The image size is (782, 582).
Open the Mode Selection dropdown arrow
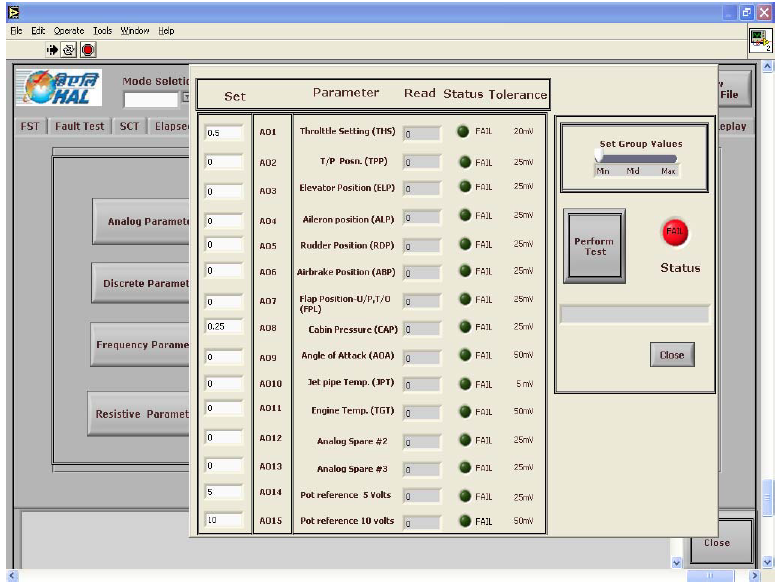(184, 99)
